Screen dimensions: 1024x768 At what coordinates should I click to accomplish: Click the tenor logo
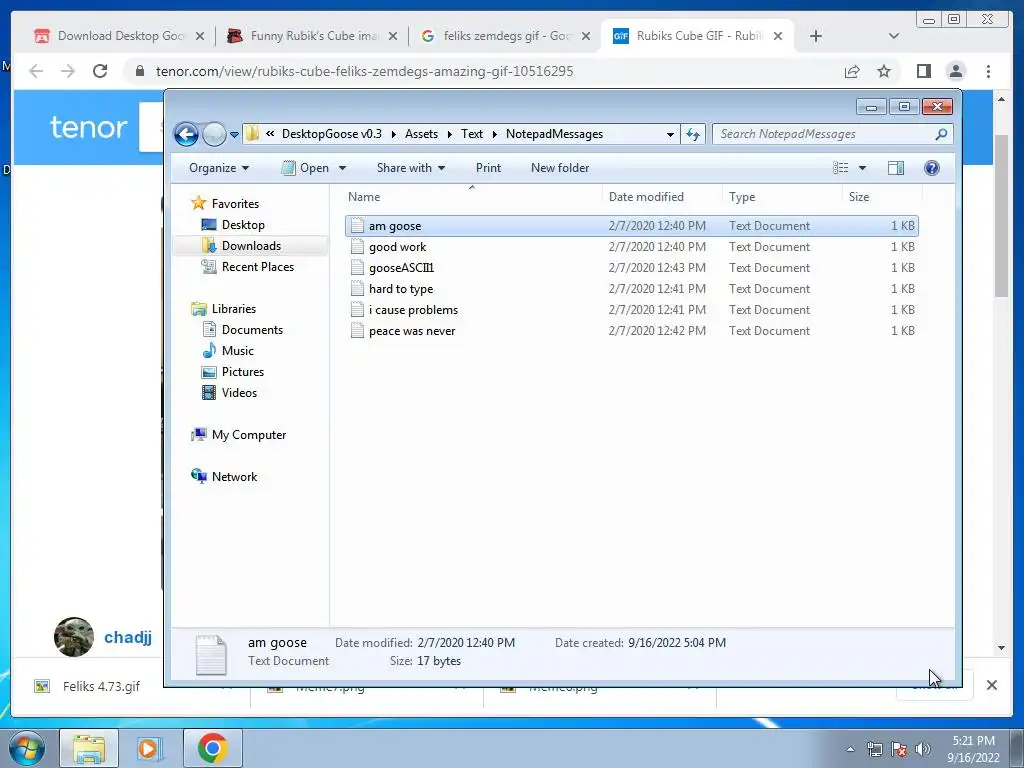click(88, 127)
